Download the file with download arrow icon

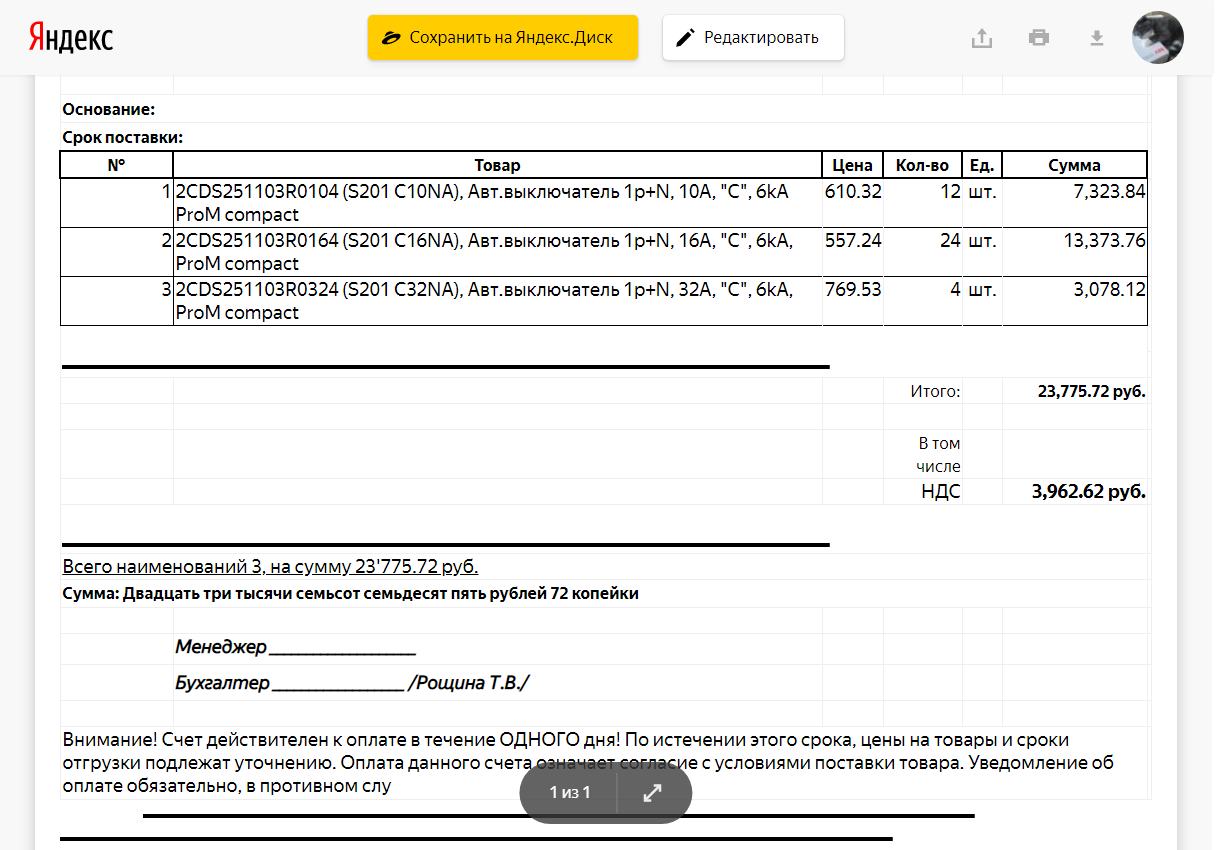pyautogui.click(x=1097, y=38)
